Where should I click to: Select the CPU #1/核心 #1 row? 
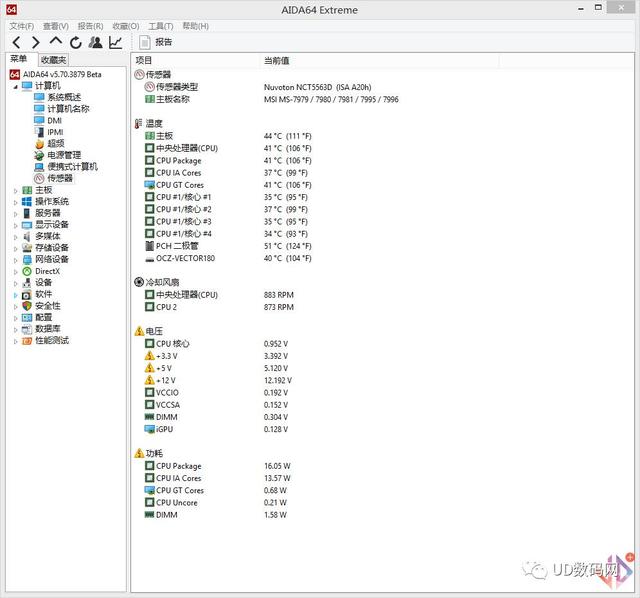pyautogui.click(x=228, y=197)
